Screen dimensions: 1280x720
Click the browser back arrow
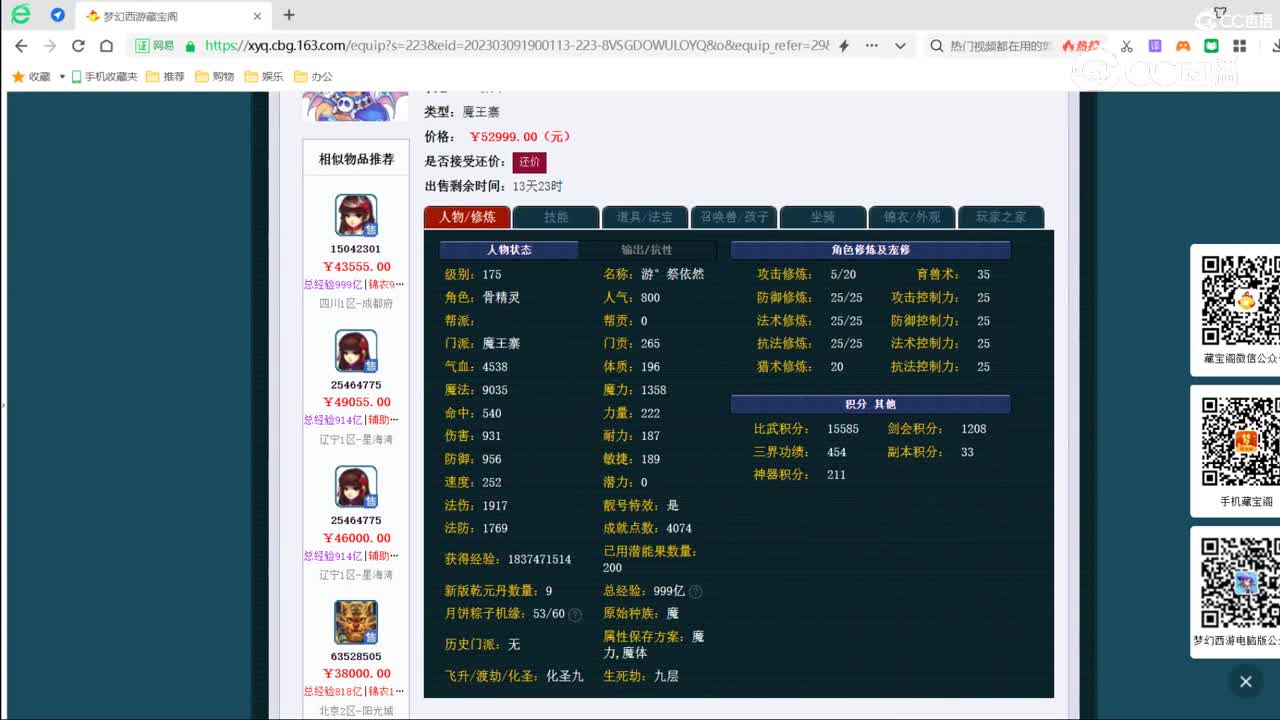point(21,46)
